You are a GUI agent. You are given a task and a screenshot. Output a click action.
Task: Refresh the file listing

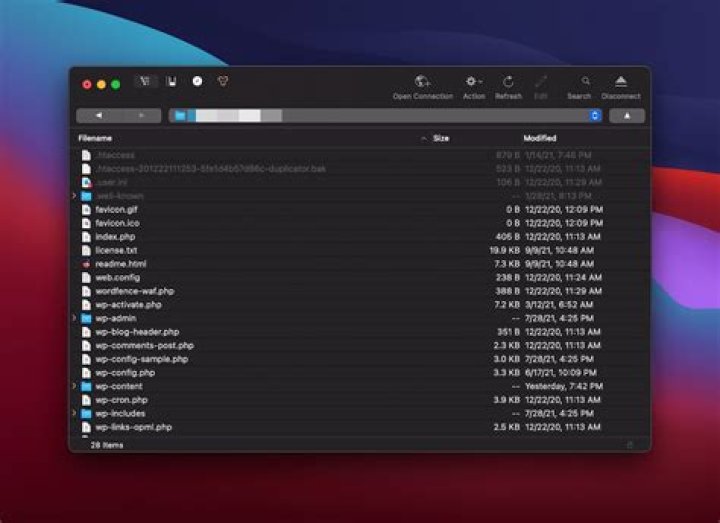[x=508, y=82]
